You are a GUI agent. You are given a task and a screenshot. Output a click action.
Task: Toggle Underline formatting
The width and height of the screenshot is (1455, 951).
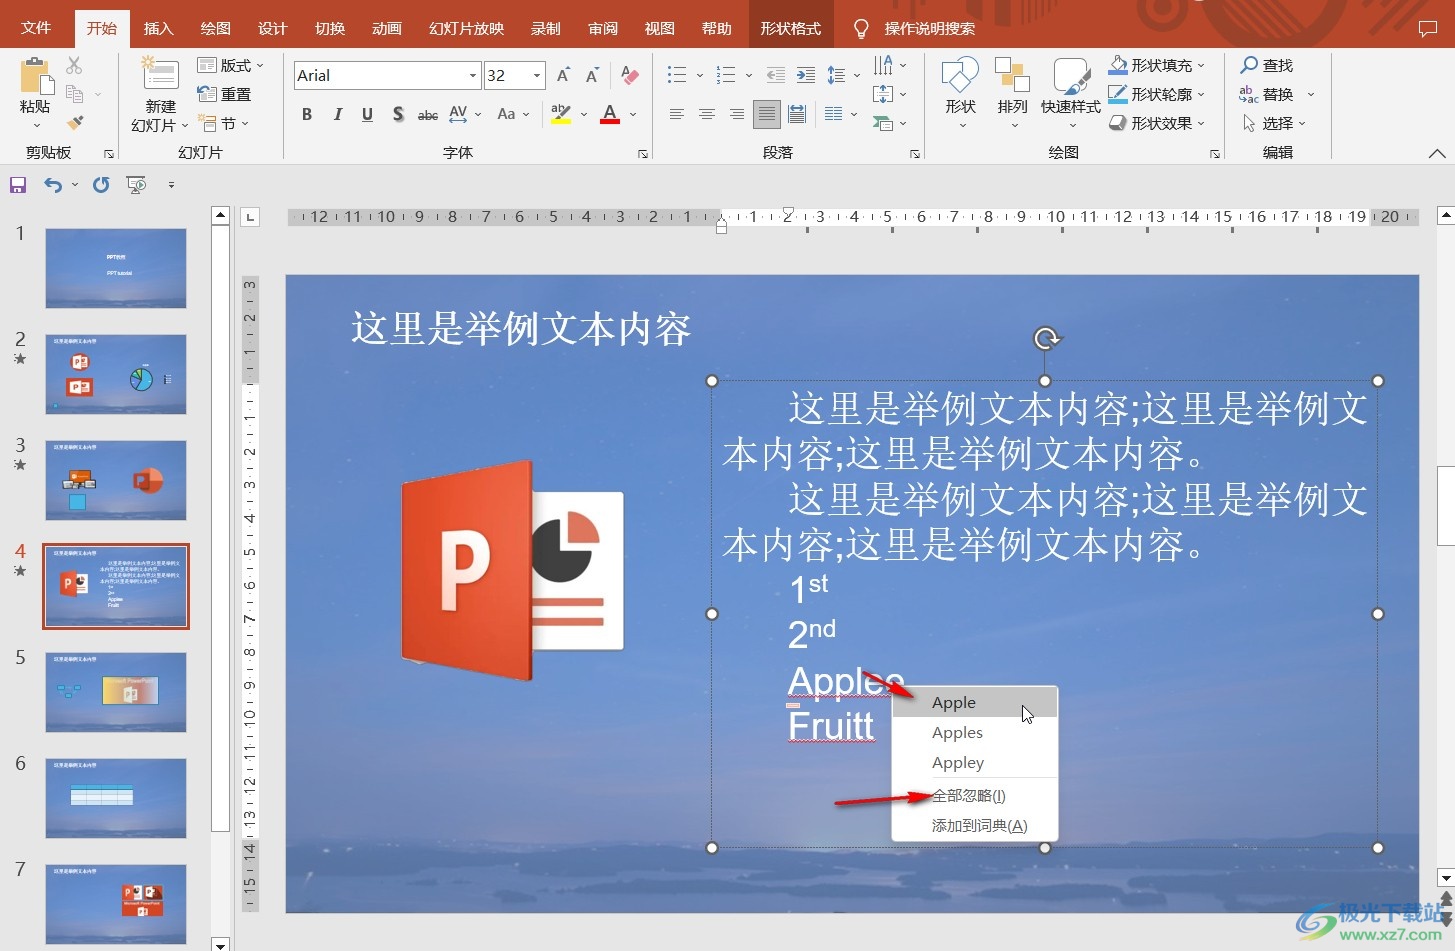[367, 114]
